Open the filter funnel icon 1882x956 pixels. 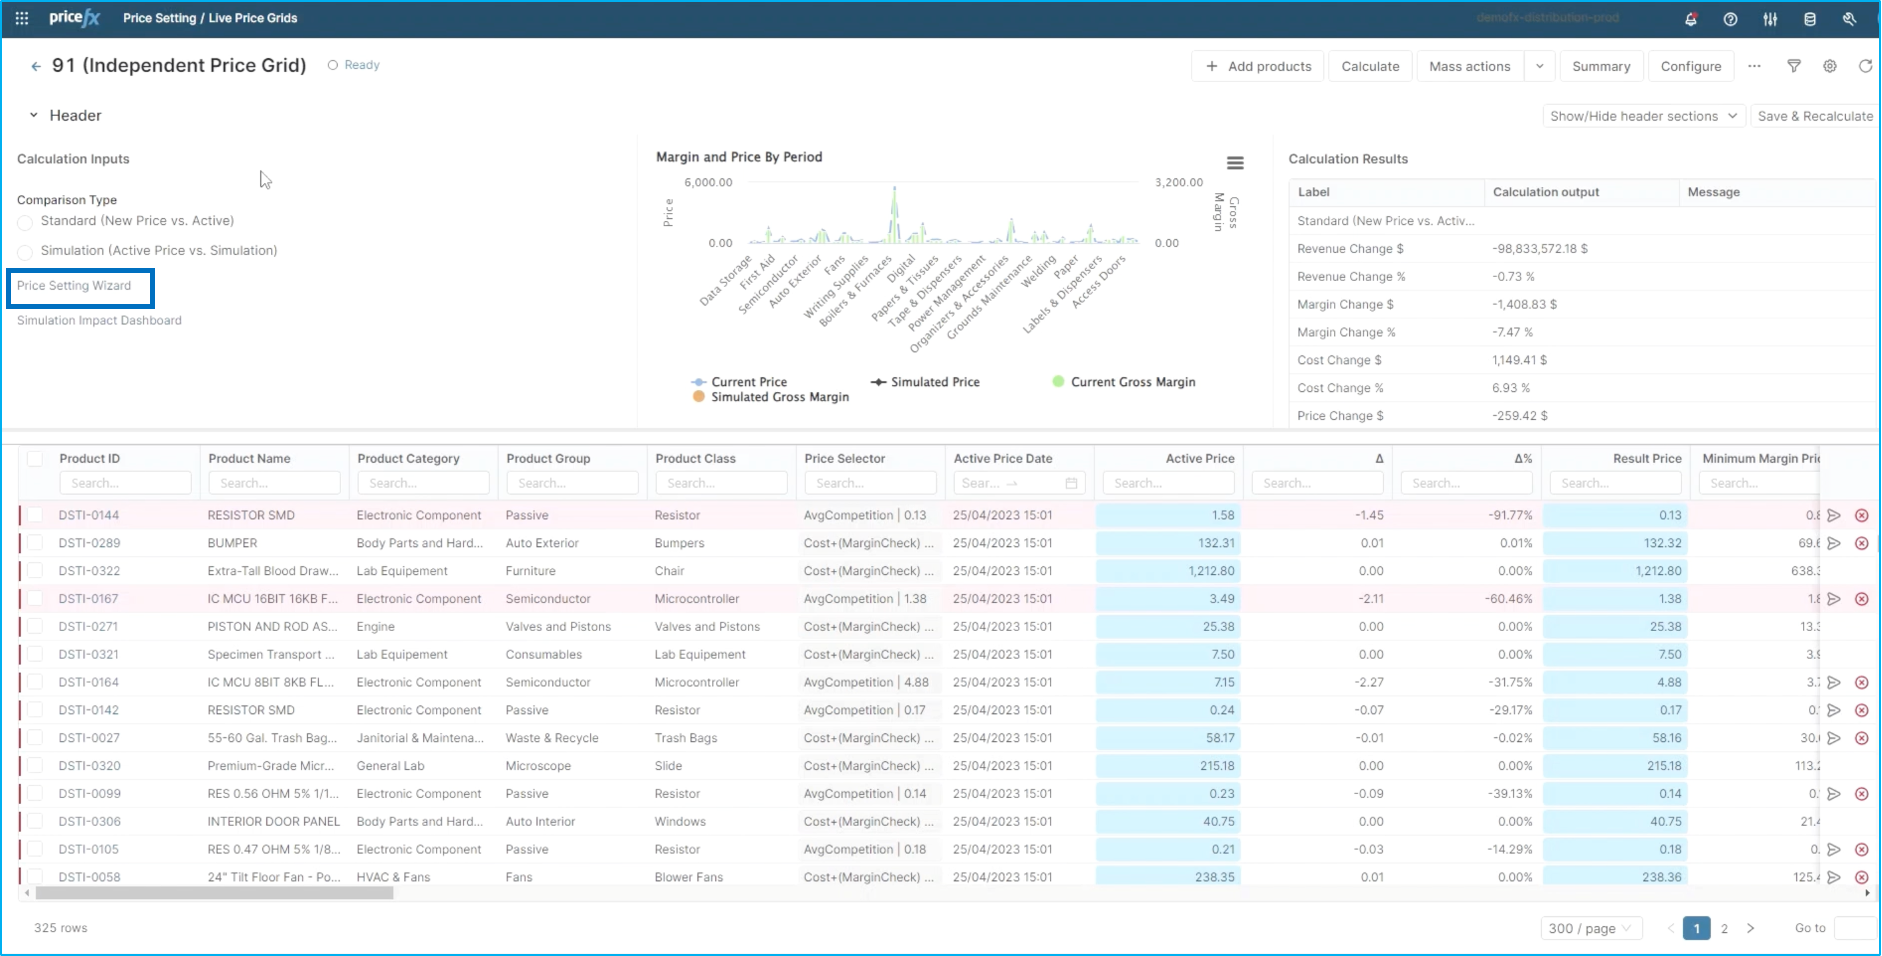(x=1794, y=66)
